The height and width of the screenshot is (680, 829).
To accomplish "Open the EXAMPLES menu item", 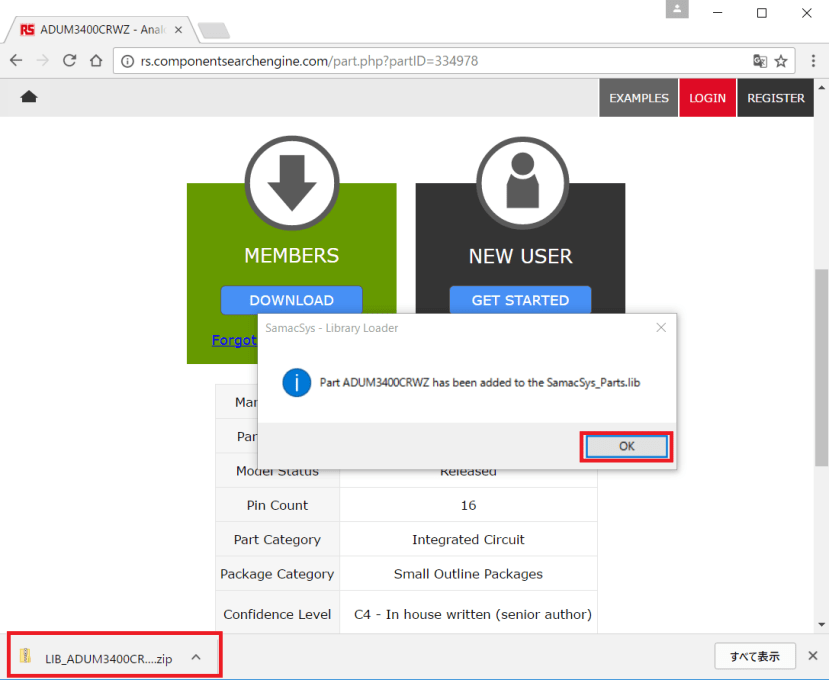I will [639, 98].
